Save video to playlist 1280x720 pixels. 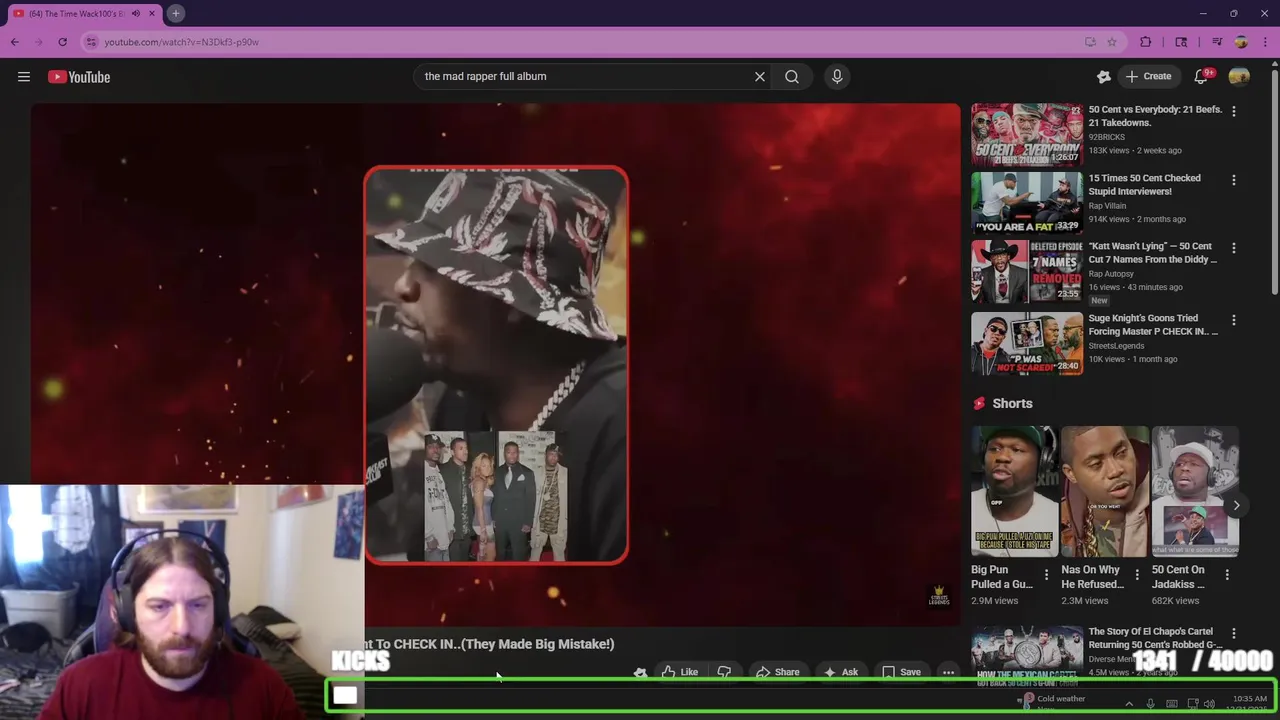pos(901,672)
